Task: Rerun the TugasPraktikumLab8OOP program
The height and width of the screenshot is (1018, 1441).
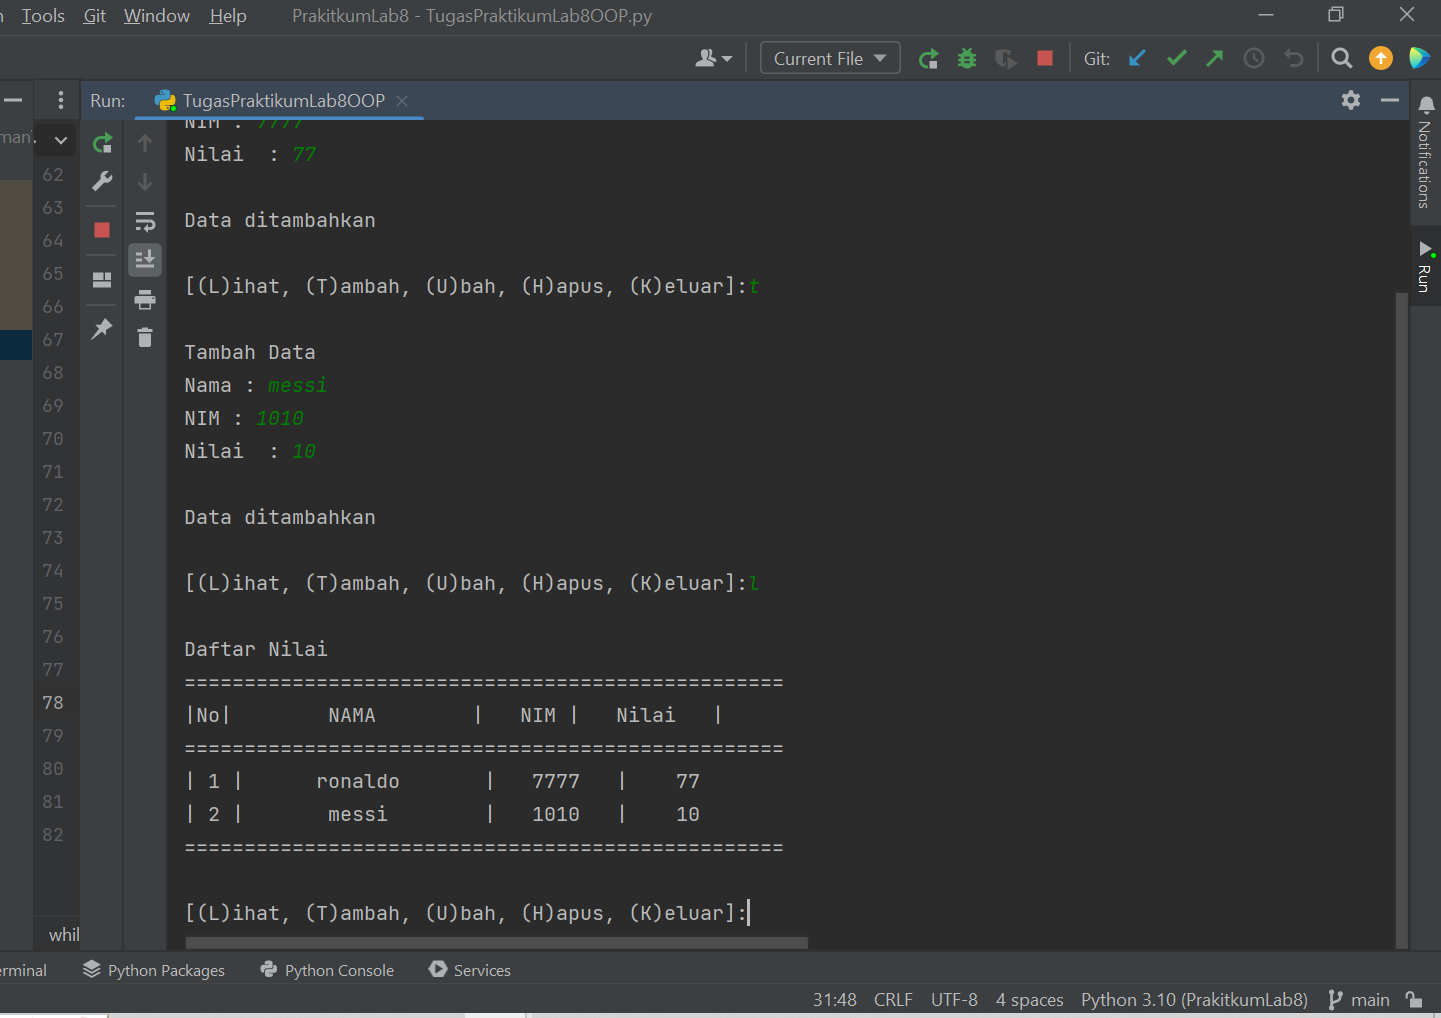Action: [101, 142]
